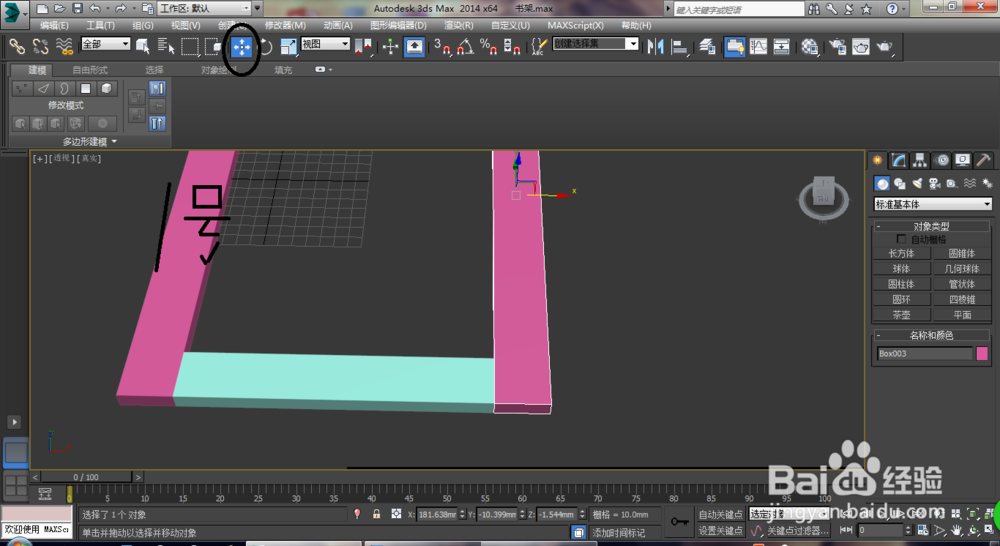Switch to the 自由形式 ribbon tab
Image resolution: width=1000 pixels, height=546 pixels.
point(90,70)
